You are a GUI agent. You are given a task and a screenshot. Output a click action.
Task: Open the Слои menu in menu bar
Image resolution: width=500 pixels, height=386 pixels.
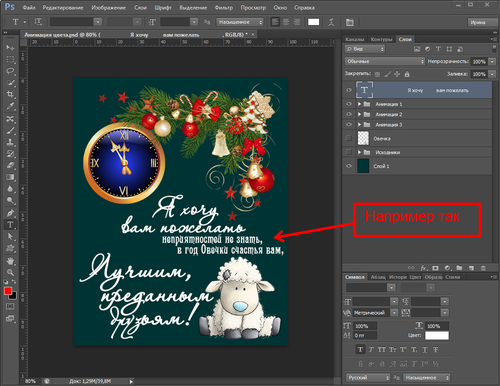click(140, 7)
